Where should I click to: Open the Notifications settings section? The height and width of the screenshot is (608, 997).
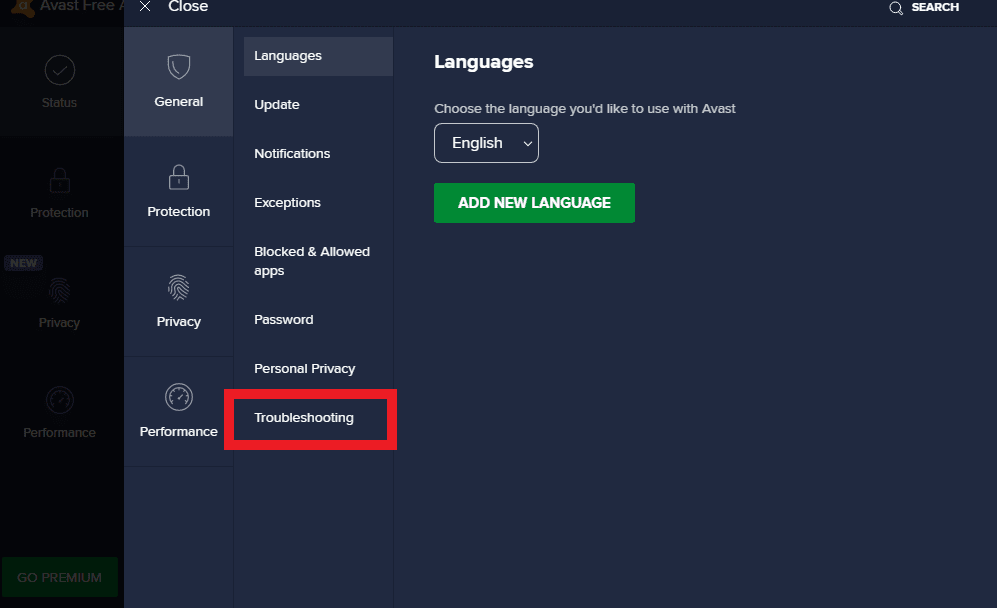click(292, 154)
